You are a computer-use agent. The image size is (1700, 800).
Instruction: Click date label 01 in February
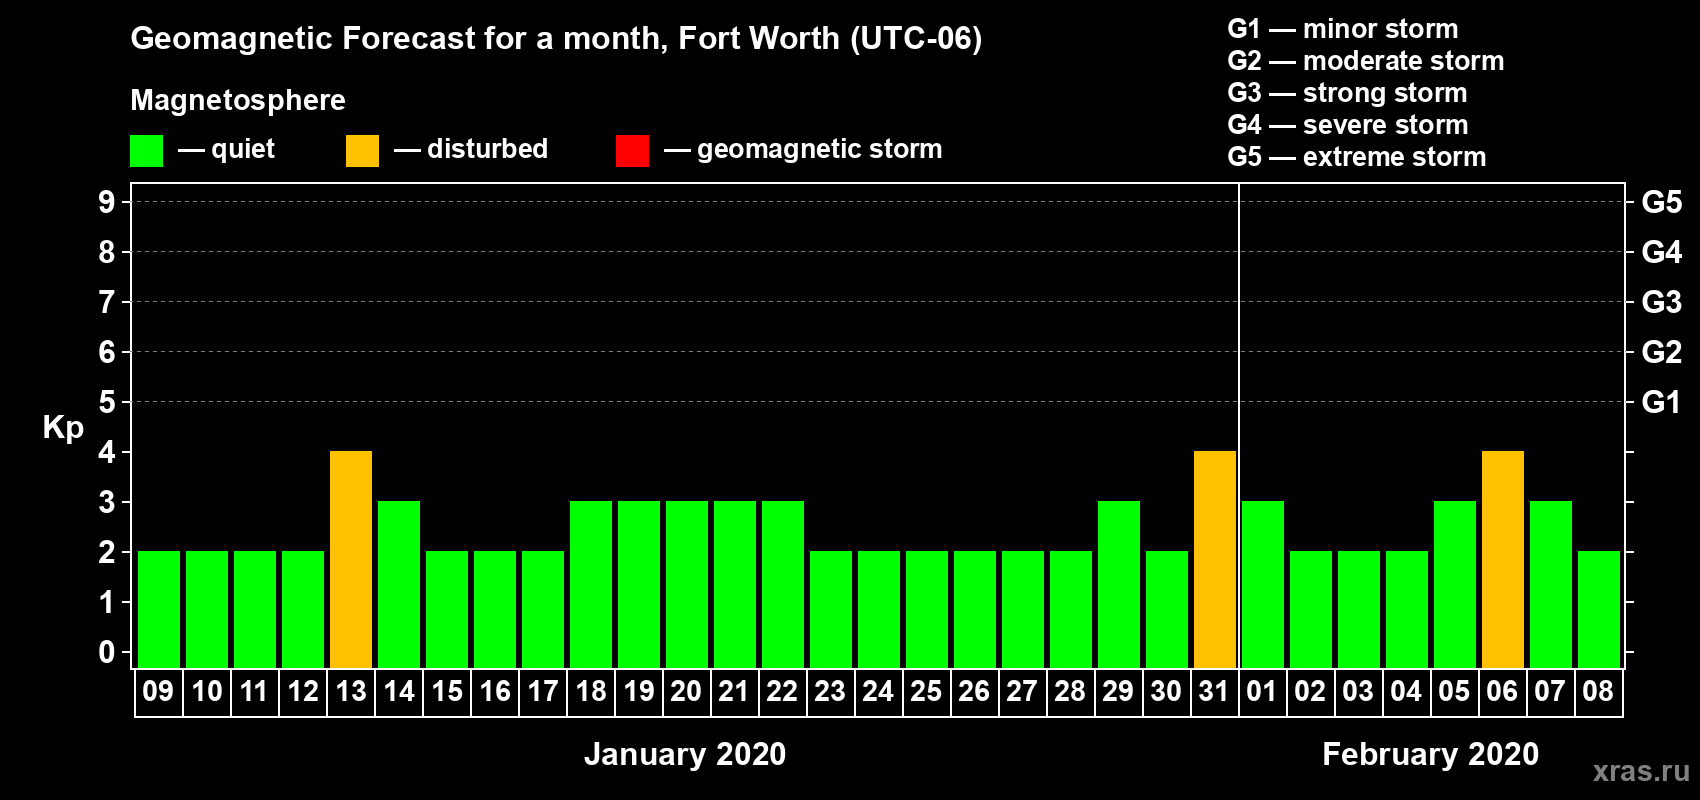(x=1262, y=692)
